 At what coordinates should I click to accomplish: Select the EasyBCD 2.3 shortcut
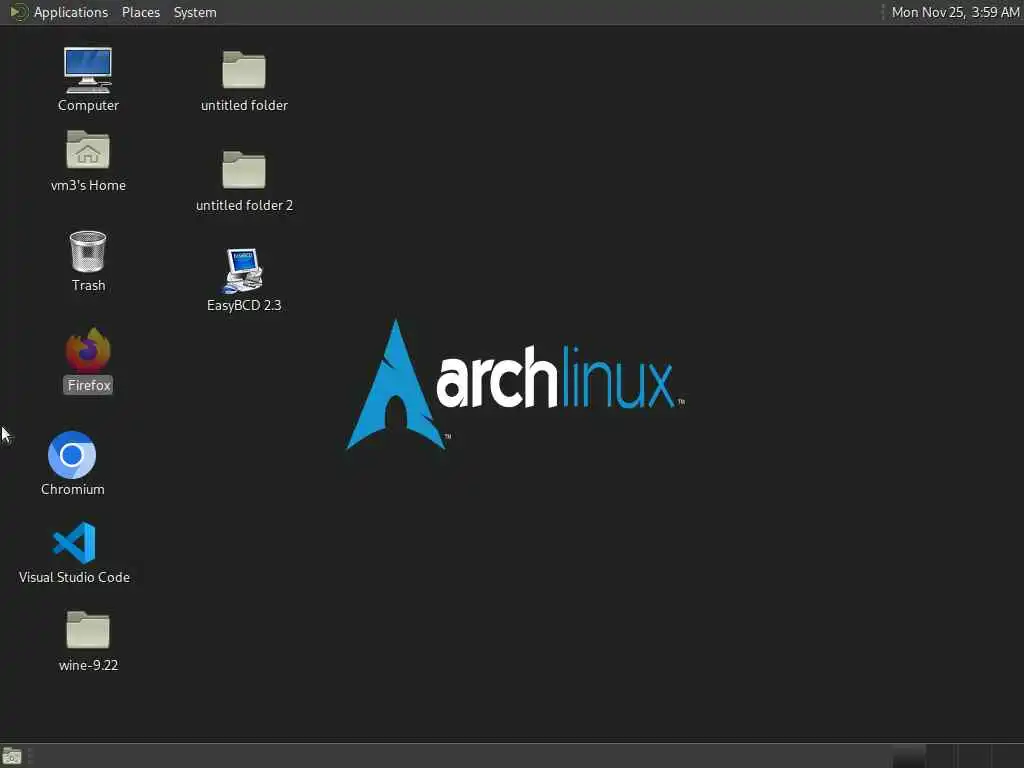[x=244, y=280]
